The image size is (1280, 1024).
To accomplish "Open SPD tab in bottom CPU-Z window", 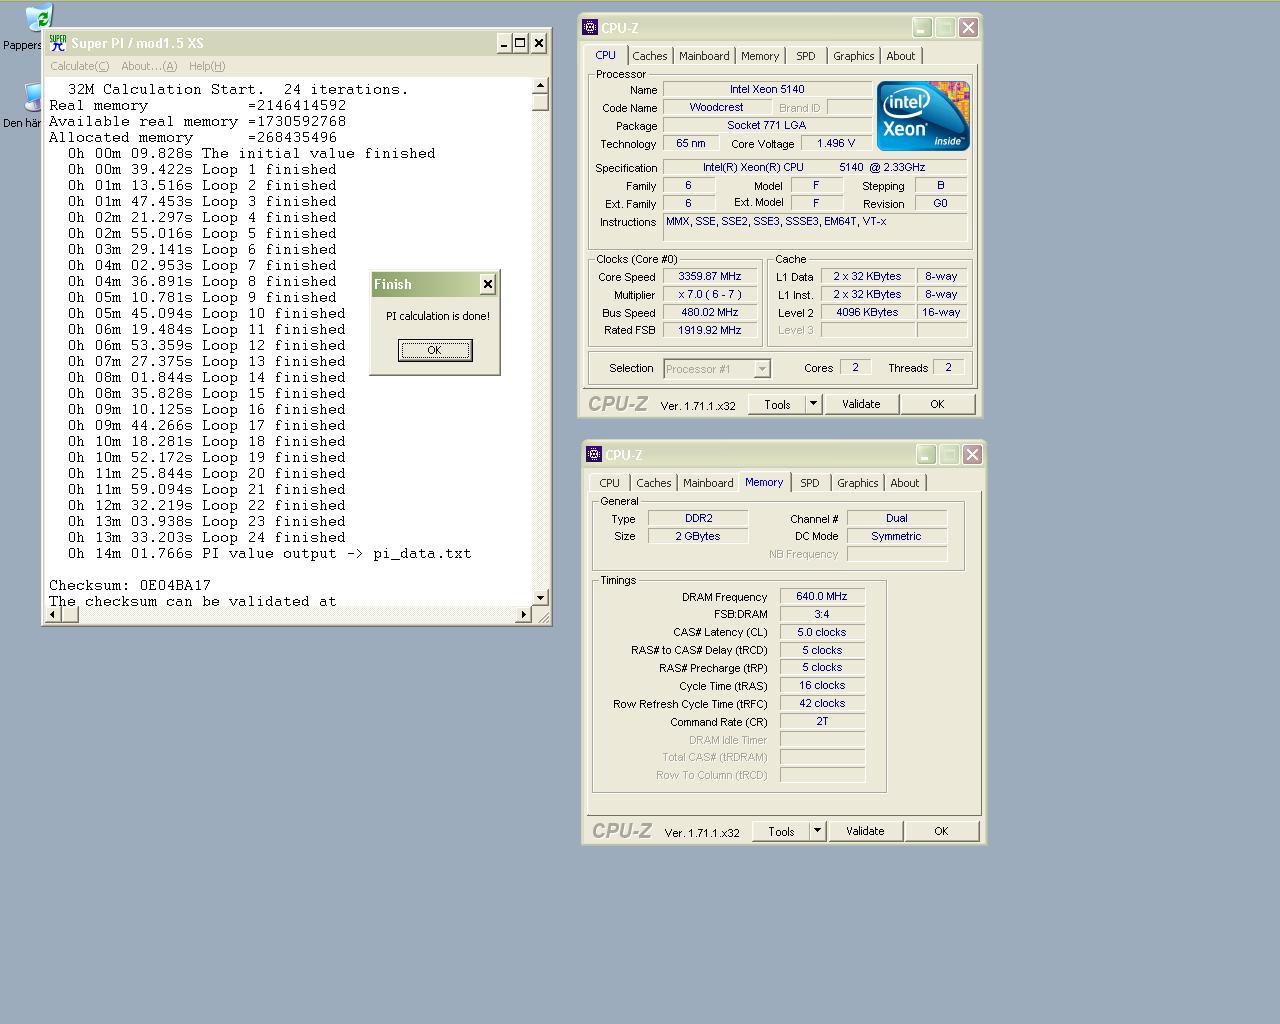I will pyautogui.click(x=810, y=483).
